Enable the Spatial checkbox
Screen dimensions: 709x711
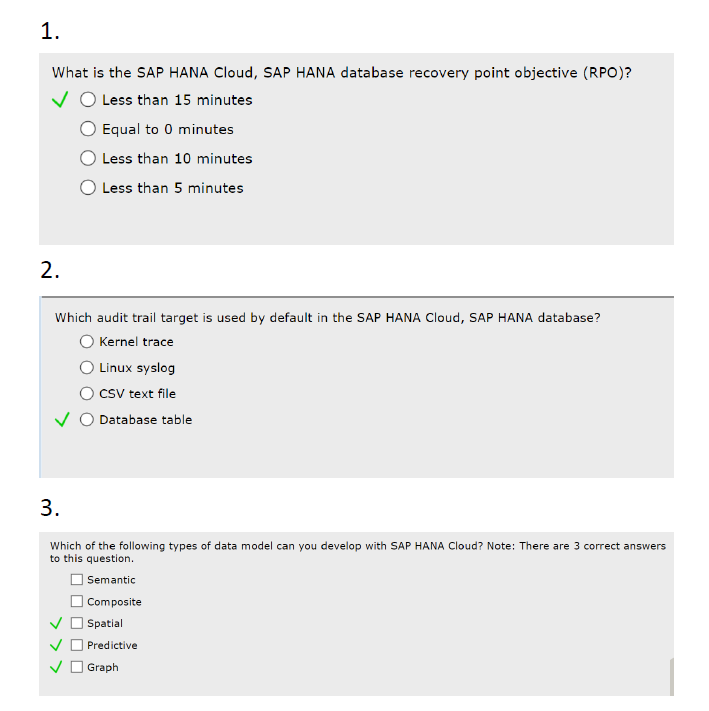pos(77,623)
